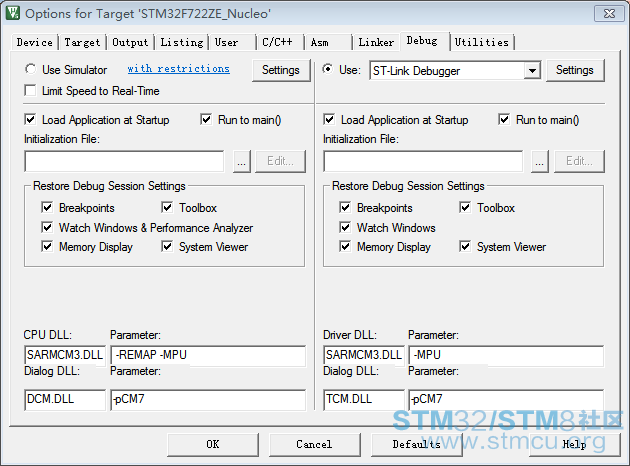Browse for simulator initialization file
Viewport: 630px width, 466px height.
[x=241, y=161]
